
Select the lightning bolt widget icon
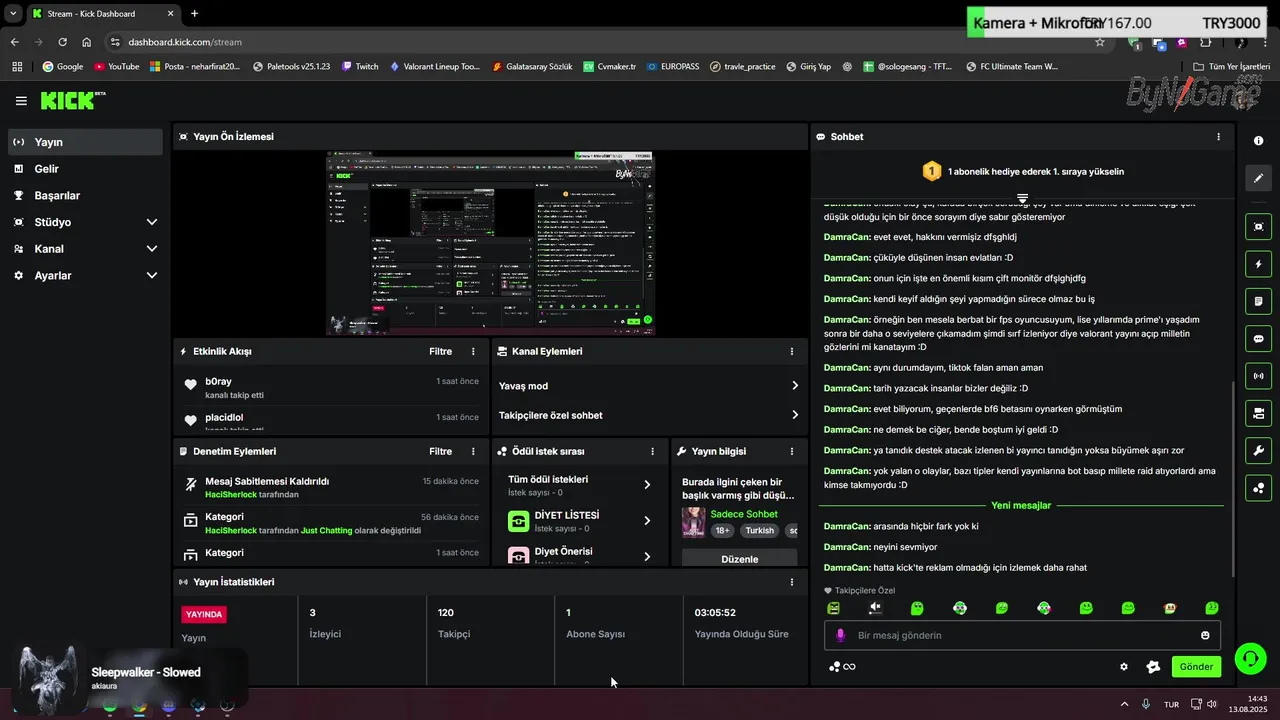tap(1258, 264)
